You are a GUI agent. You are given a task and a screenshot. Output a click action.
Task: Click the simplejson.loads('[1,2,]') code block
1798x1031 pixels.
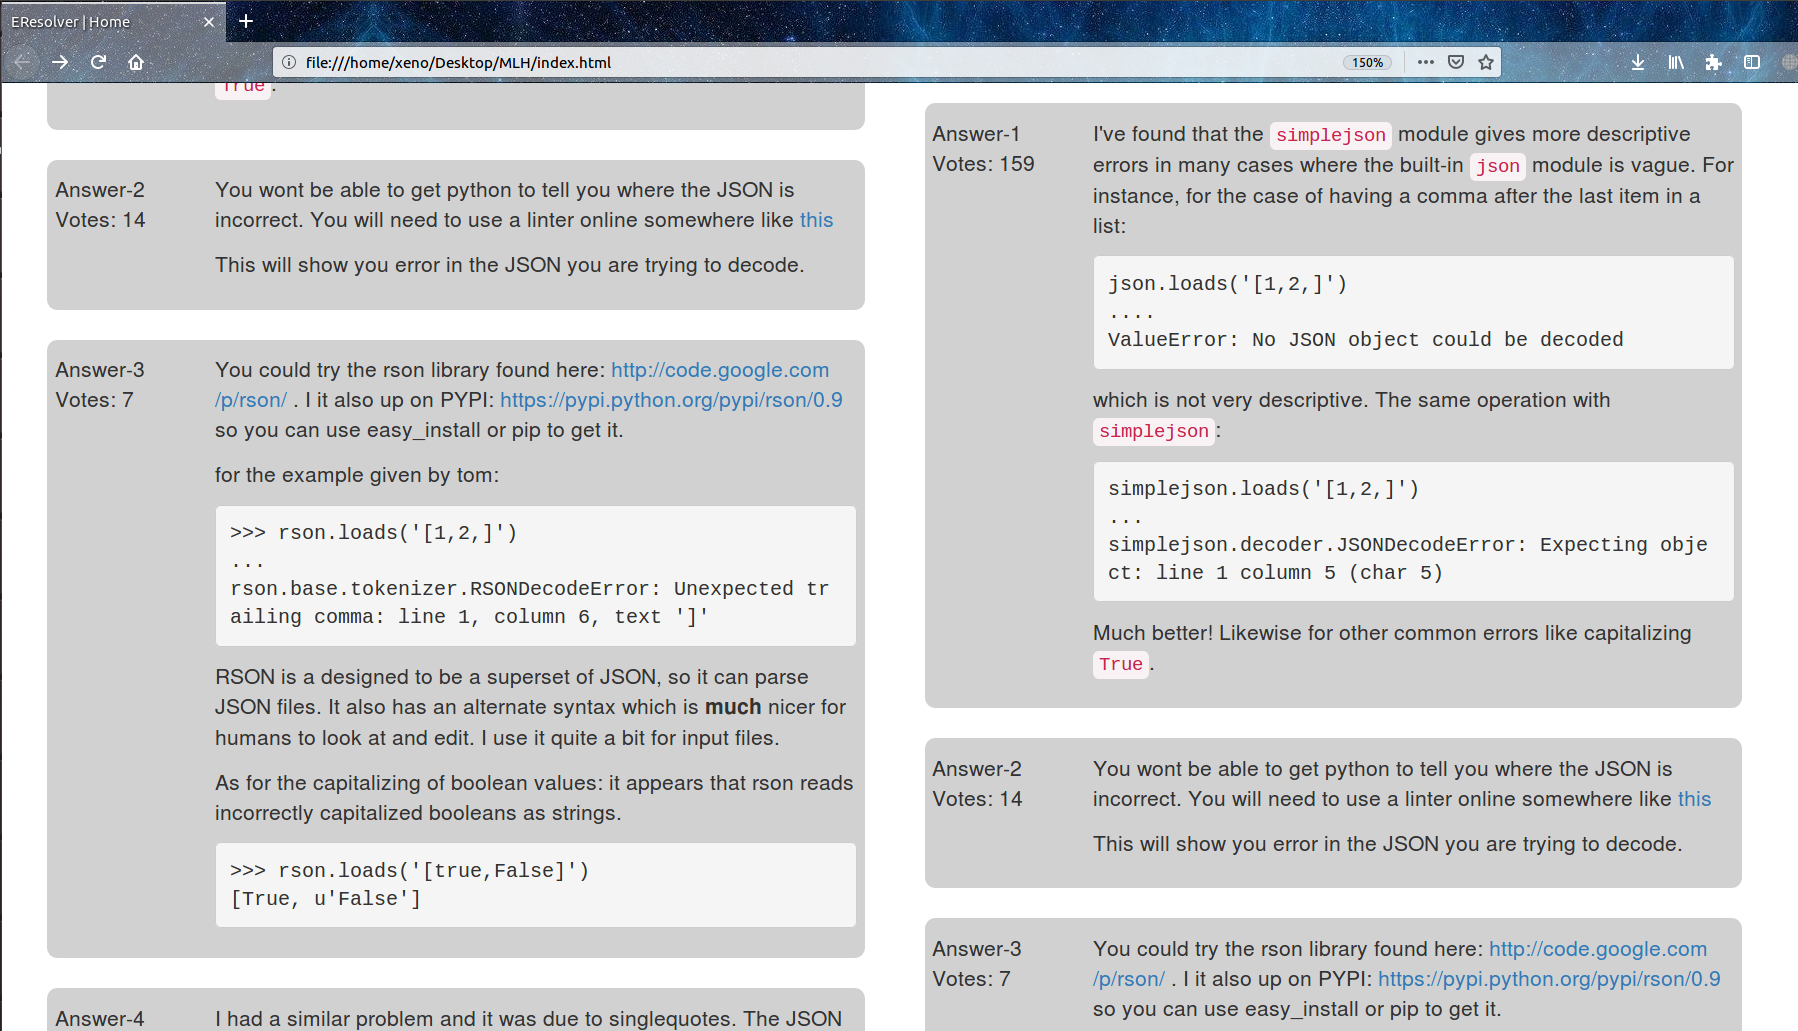[x=1413, y=531]
